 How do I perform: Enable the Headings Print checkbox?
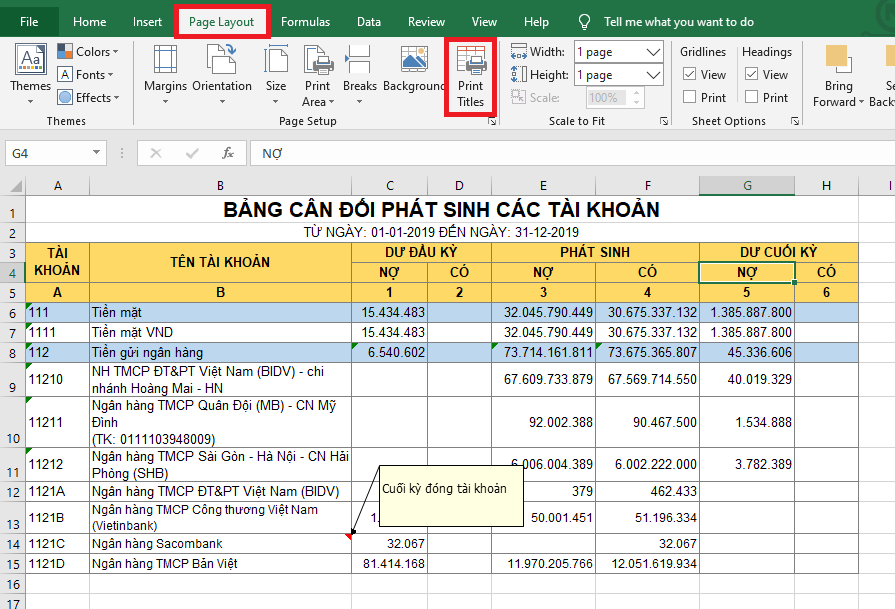(752, 97)
